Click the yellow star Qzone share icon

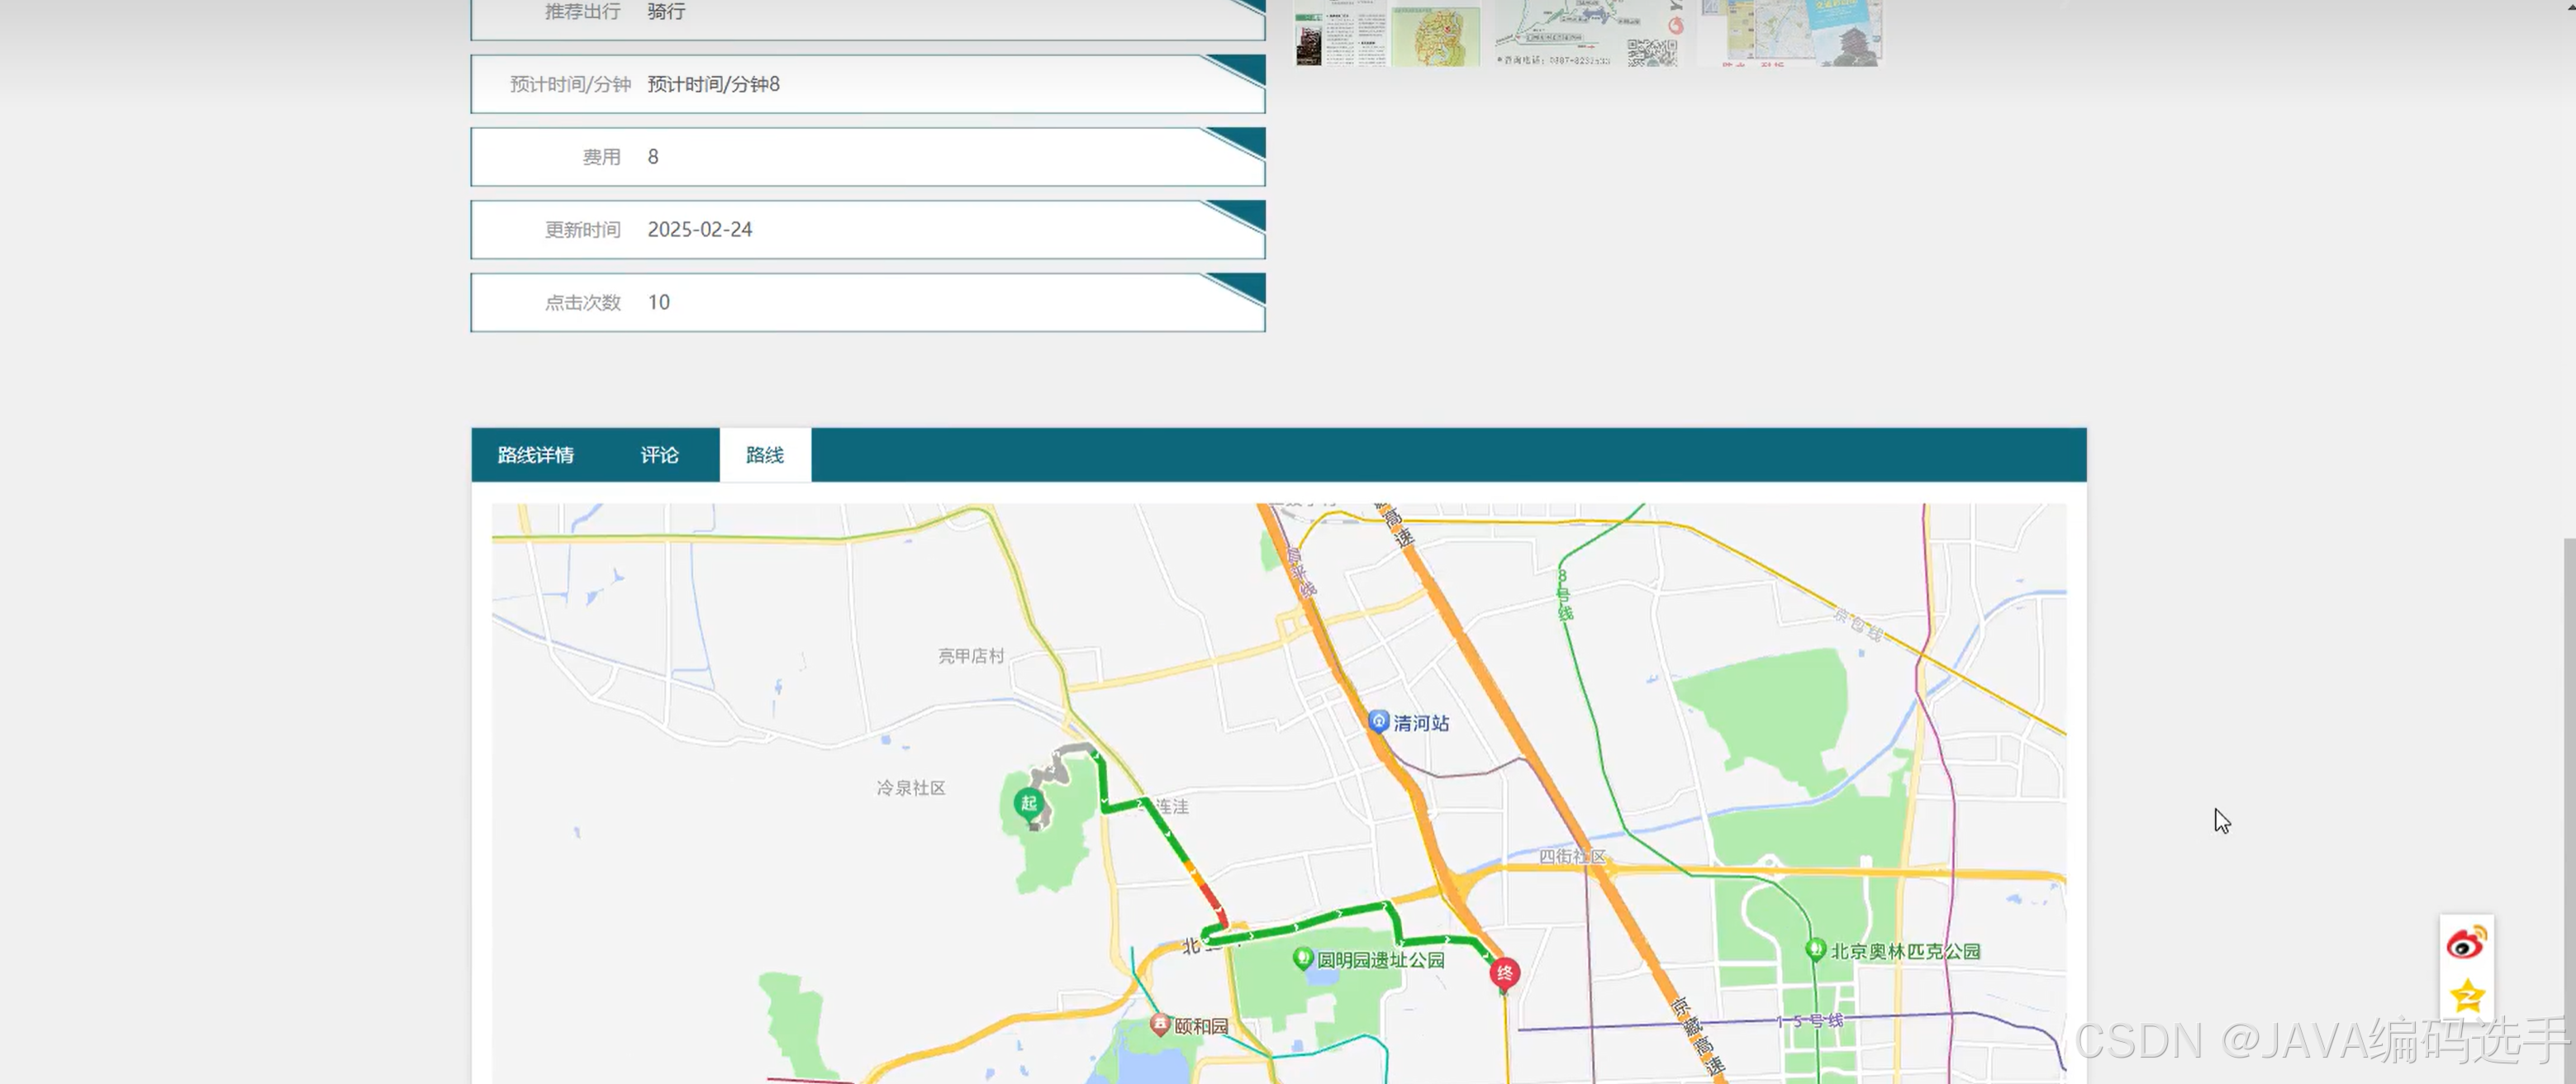2466,996
